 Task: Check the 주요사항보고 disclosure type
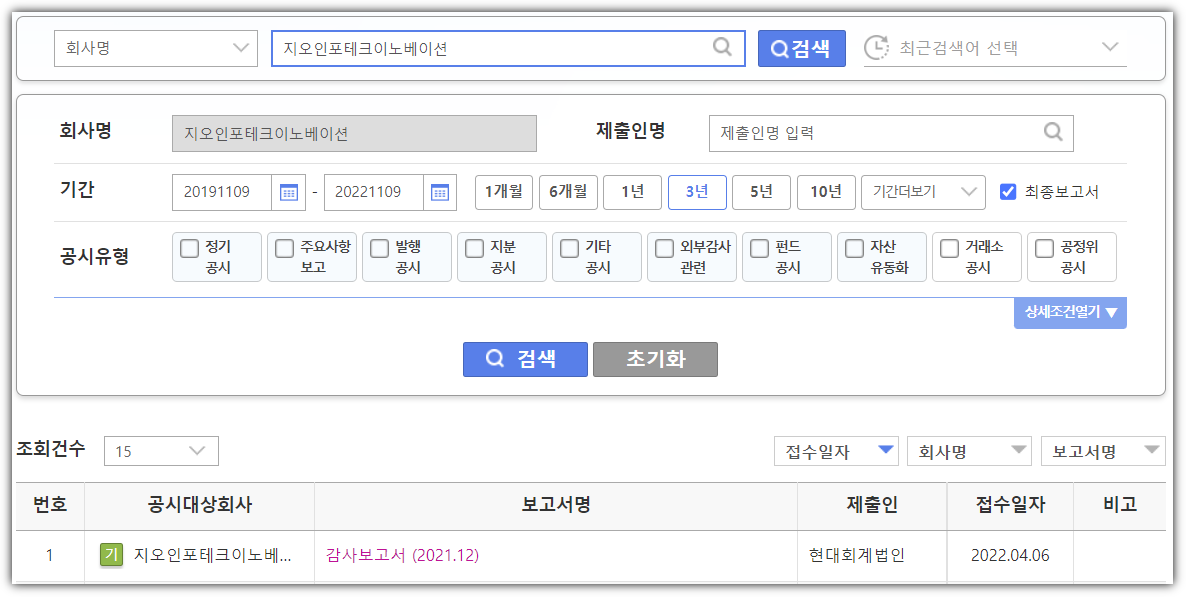pyautogui.click(x=284, y=247)
